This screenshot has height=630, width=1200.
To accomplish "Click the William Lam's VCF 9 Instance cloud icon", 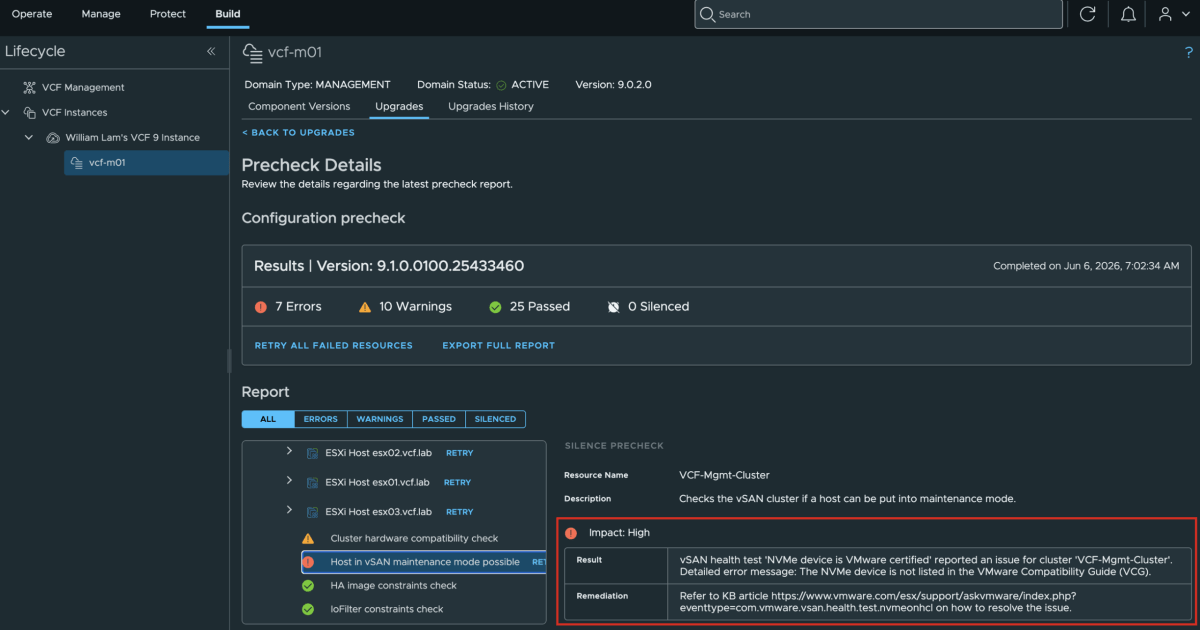I will [53, 137].
